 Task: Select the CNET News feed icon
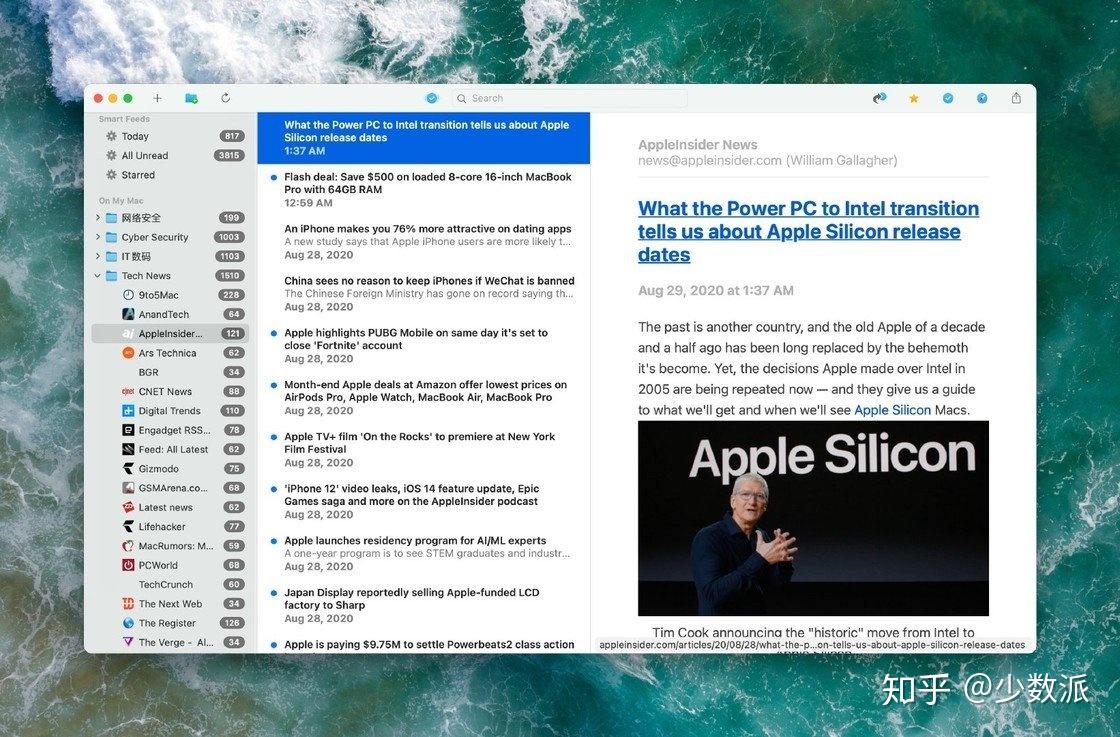point(128,391)
